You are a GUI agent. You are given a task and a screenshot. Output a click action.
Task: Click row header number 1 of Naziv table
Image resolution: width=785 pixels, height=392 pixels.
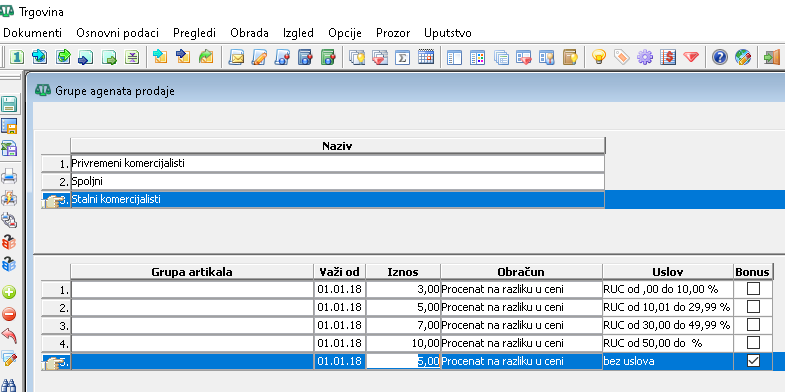point(56,164)
